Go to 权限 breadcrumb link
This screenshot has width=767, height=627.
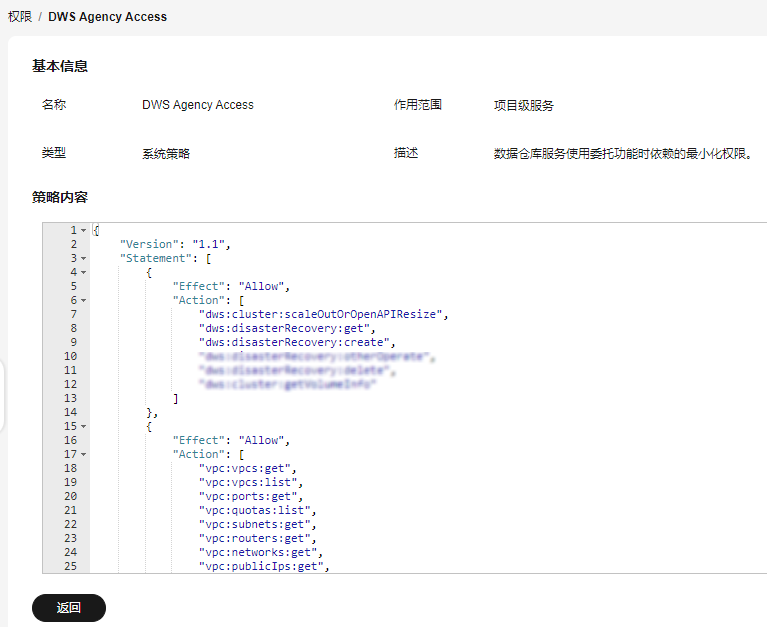click(20, 17)
